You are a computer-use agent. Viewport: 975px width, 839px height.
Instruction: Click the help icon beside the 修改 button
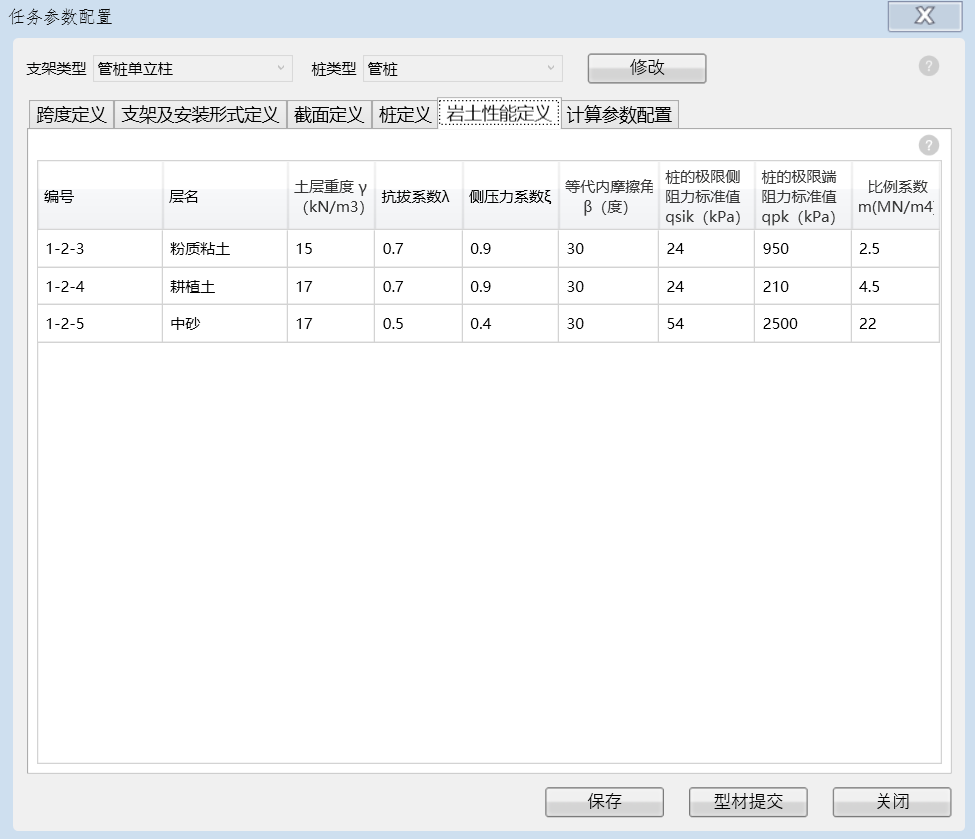(929, 67)
